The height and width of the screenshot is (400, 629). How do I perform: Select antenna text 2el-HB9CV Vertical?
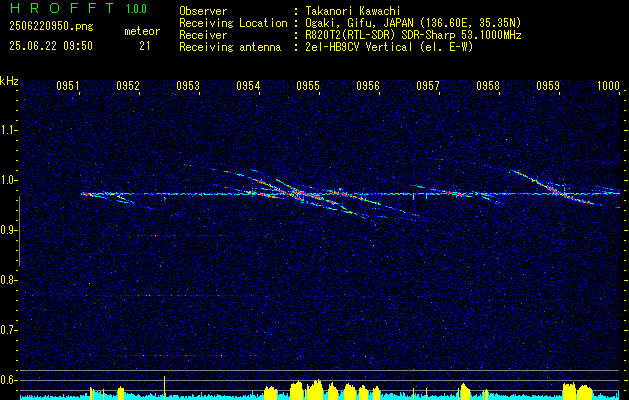[x=359, y=47]
